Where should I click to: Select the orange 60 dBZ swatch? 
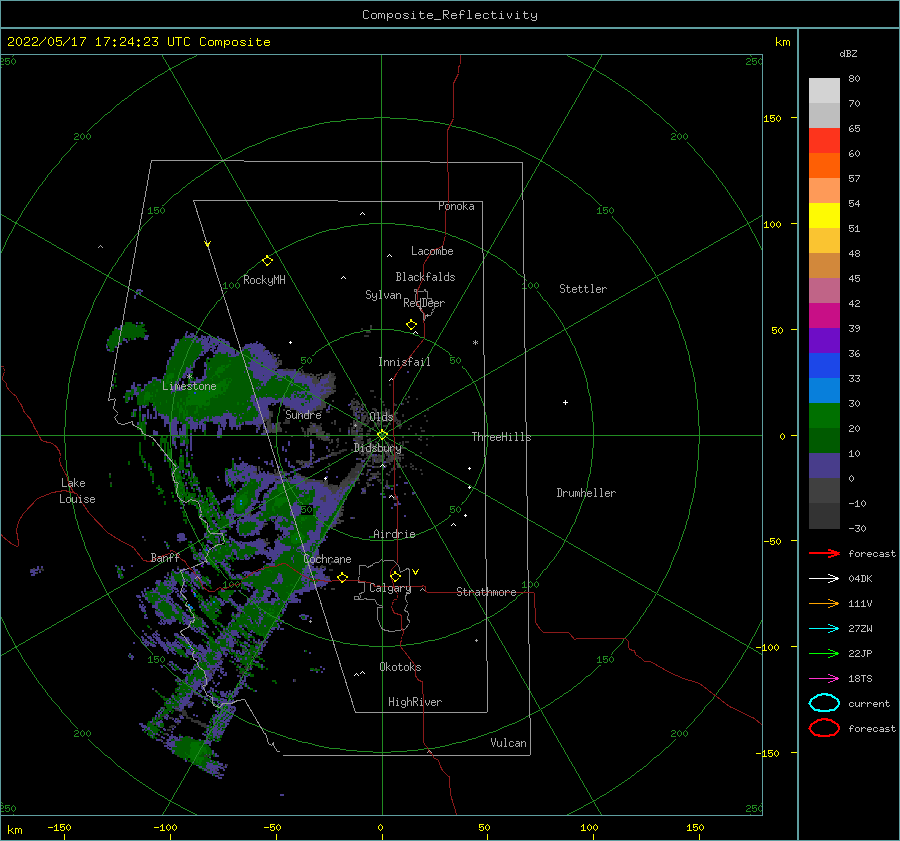point(824,166)
